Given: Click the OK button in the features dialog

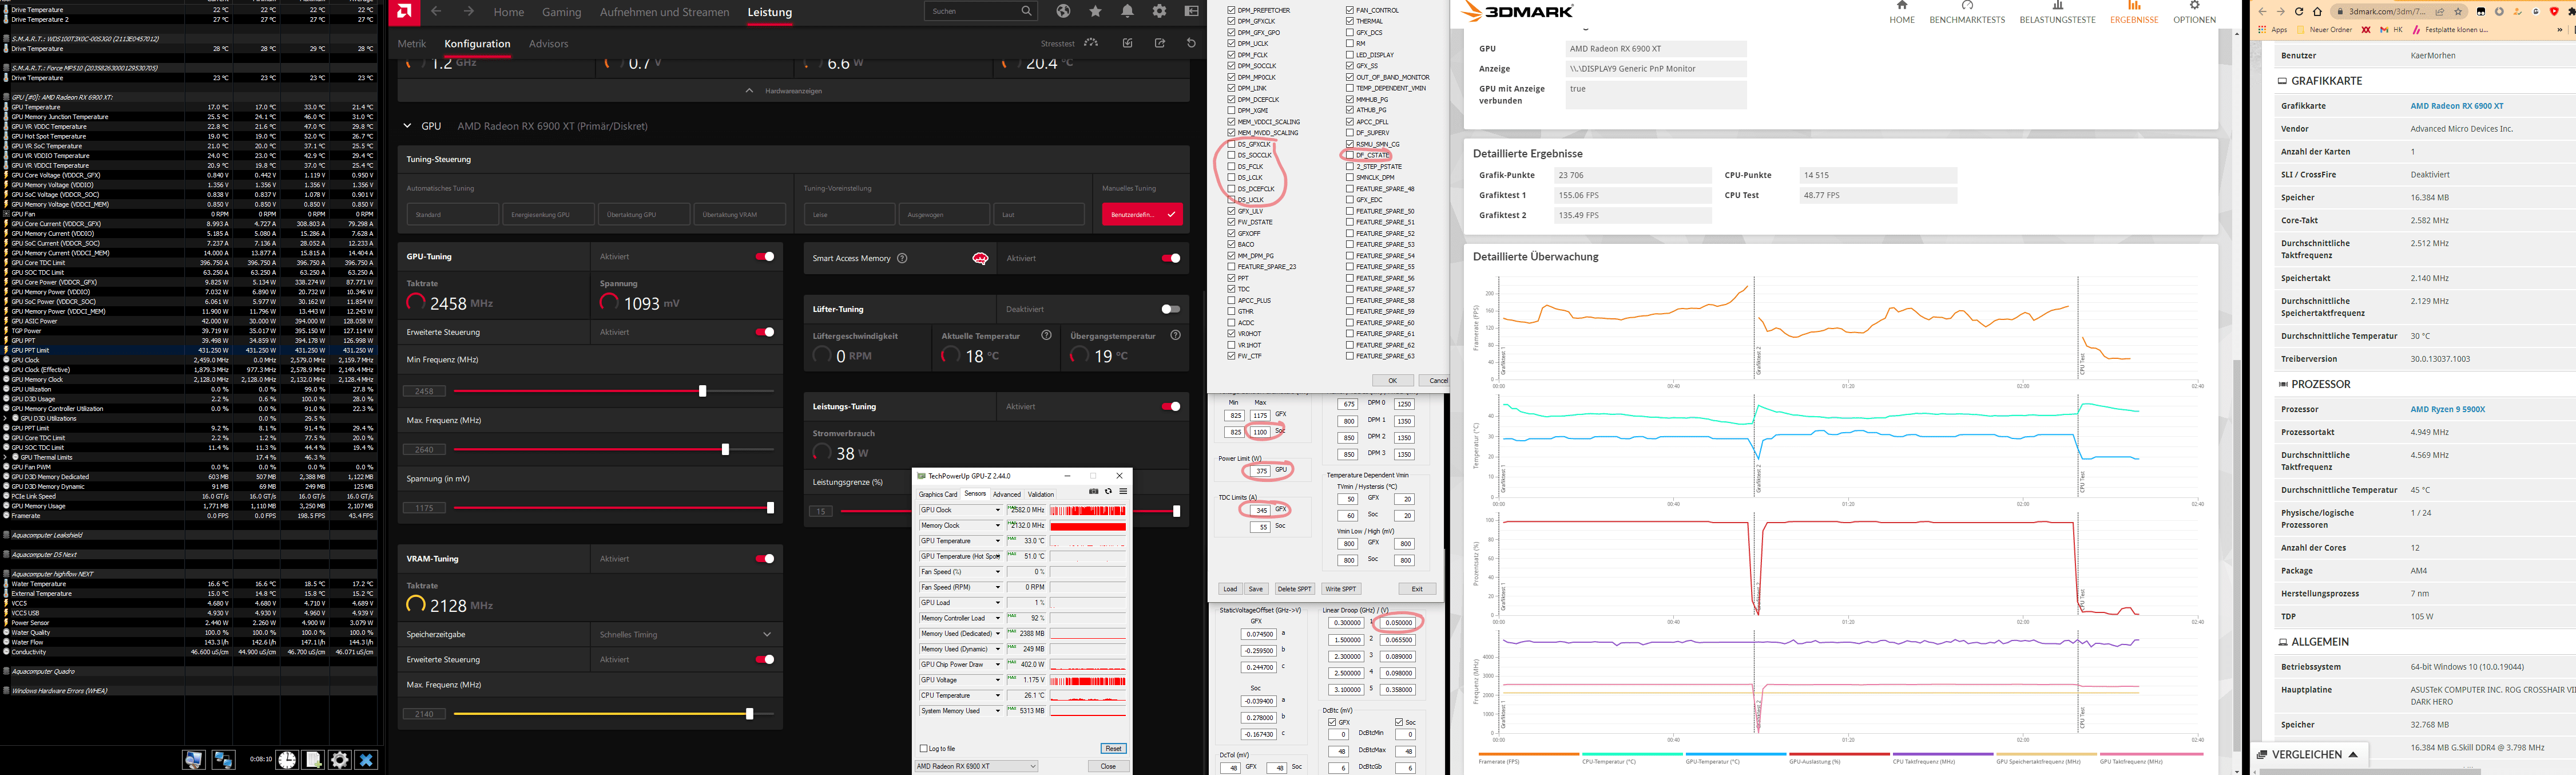Looking at the screenshot, I should click(x=1393, y=380).
